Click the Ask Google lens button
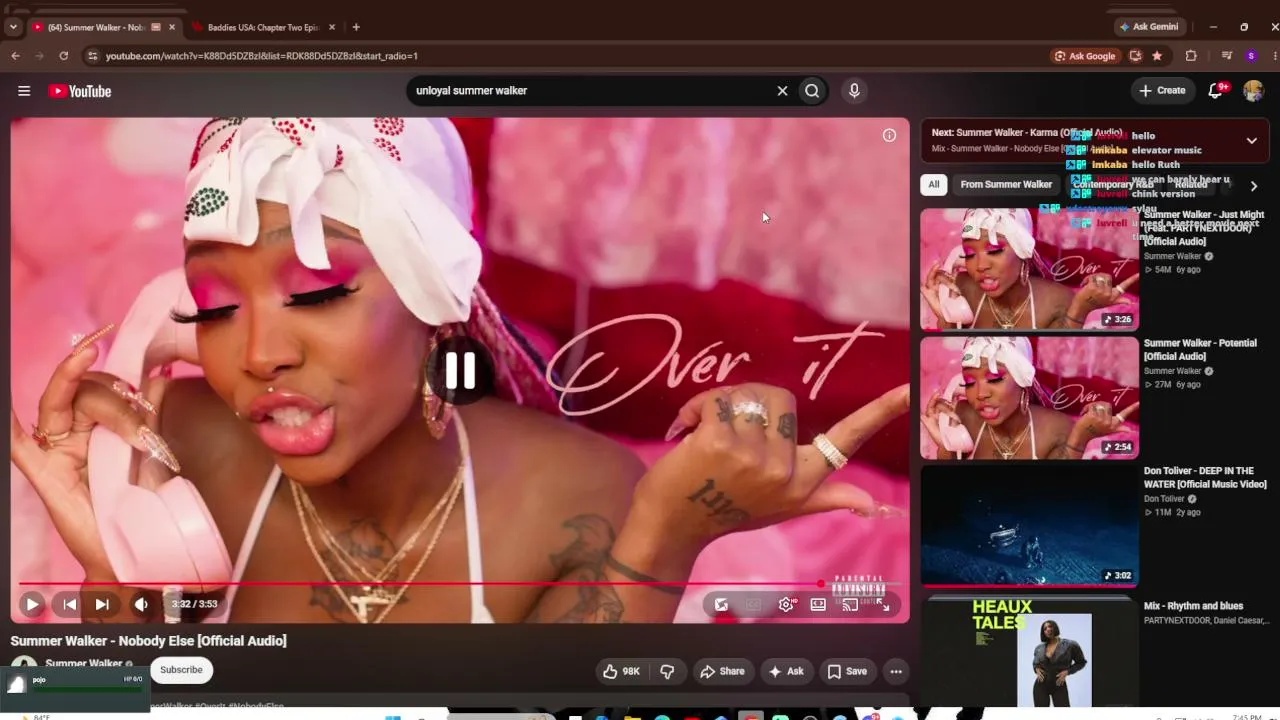Image resolution: width=1280 pixels, height=720 pixels. click(x=1085, y=56)
